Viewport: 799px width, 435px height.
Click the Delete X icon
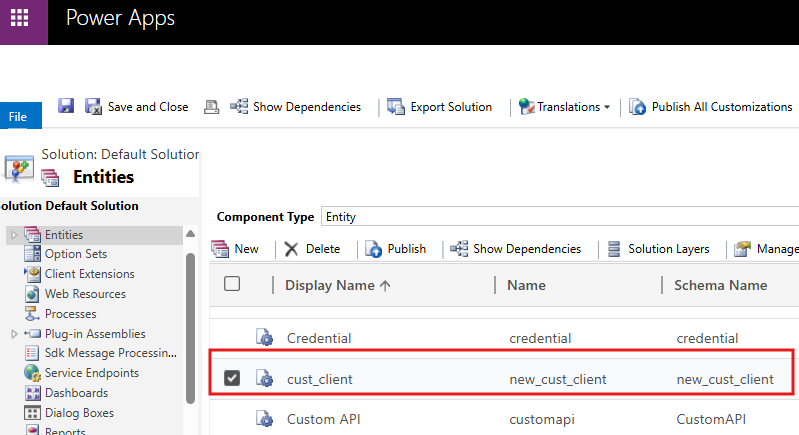[291, 249]
